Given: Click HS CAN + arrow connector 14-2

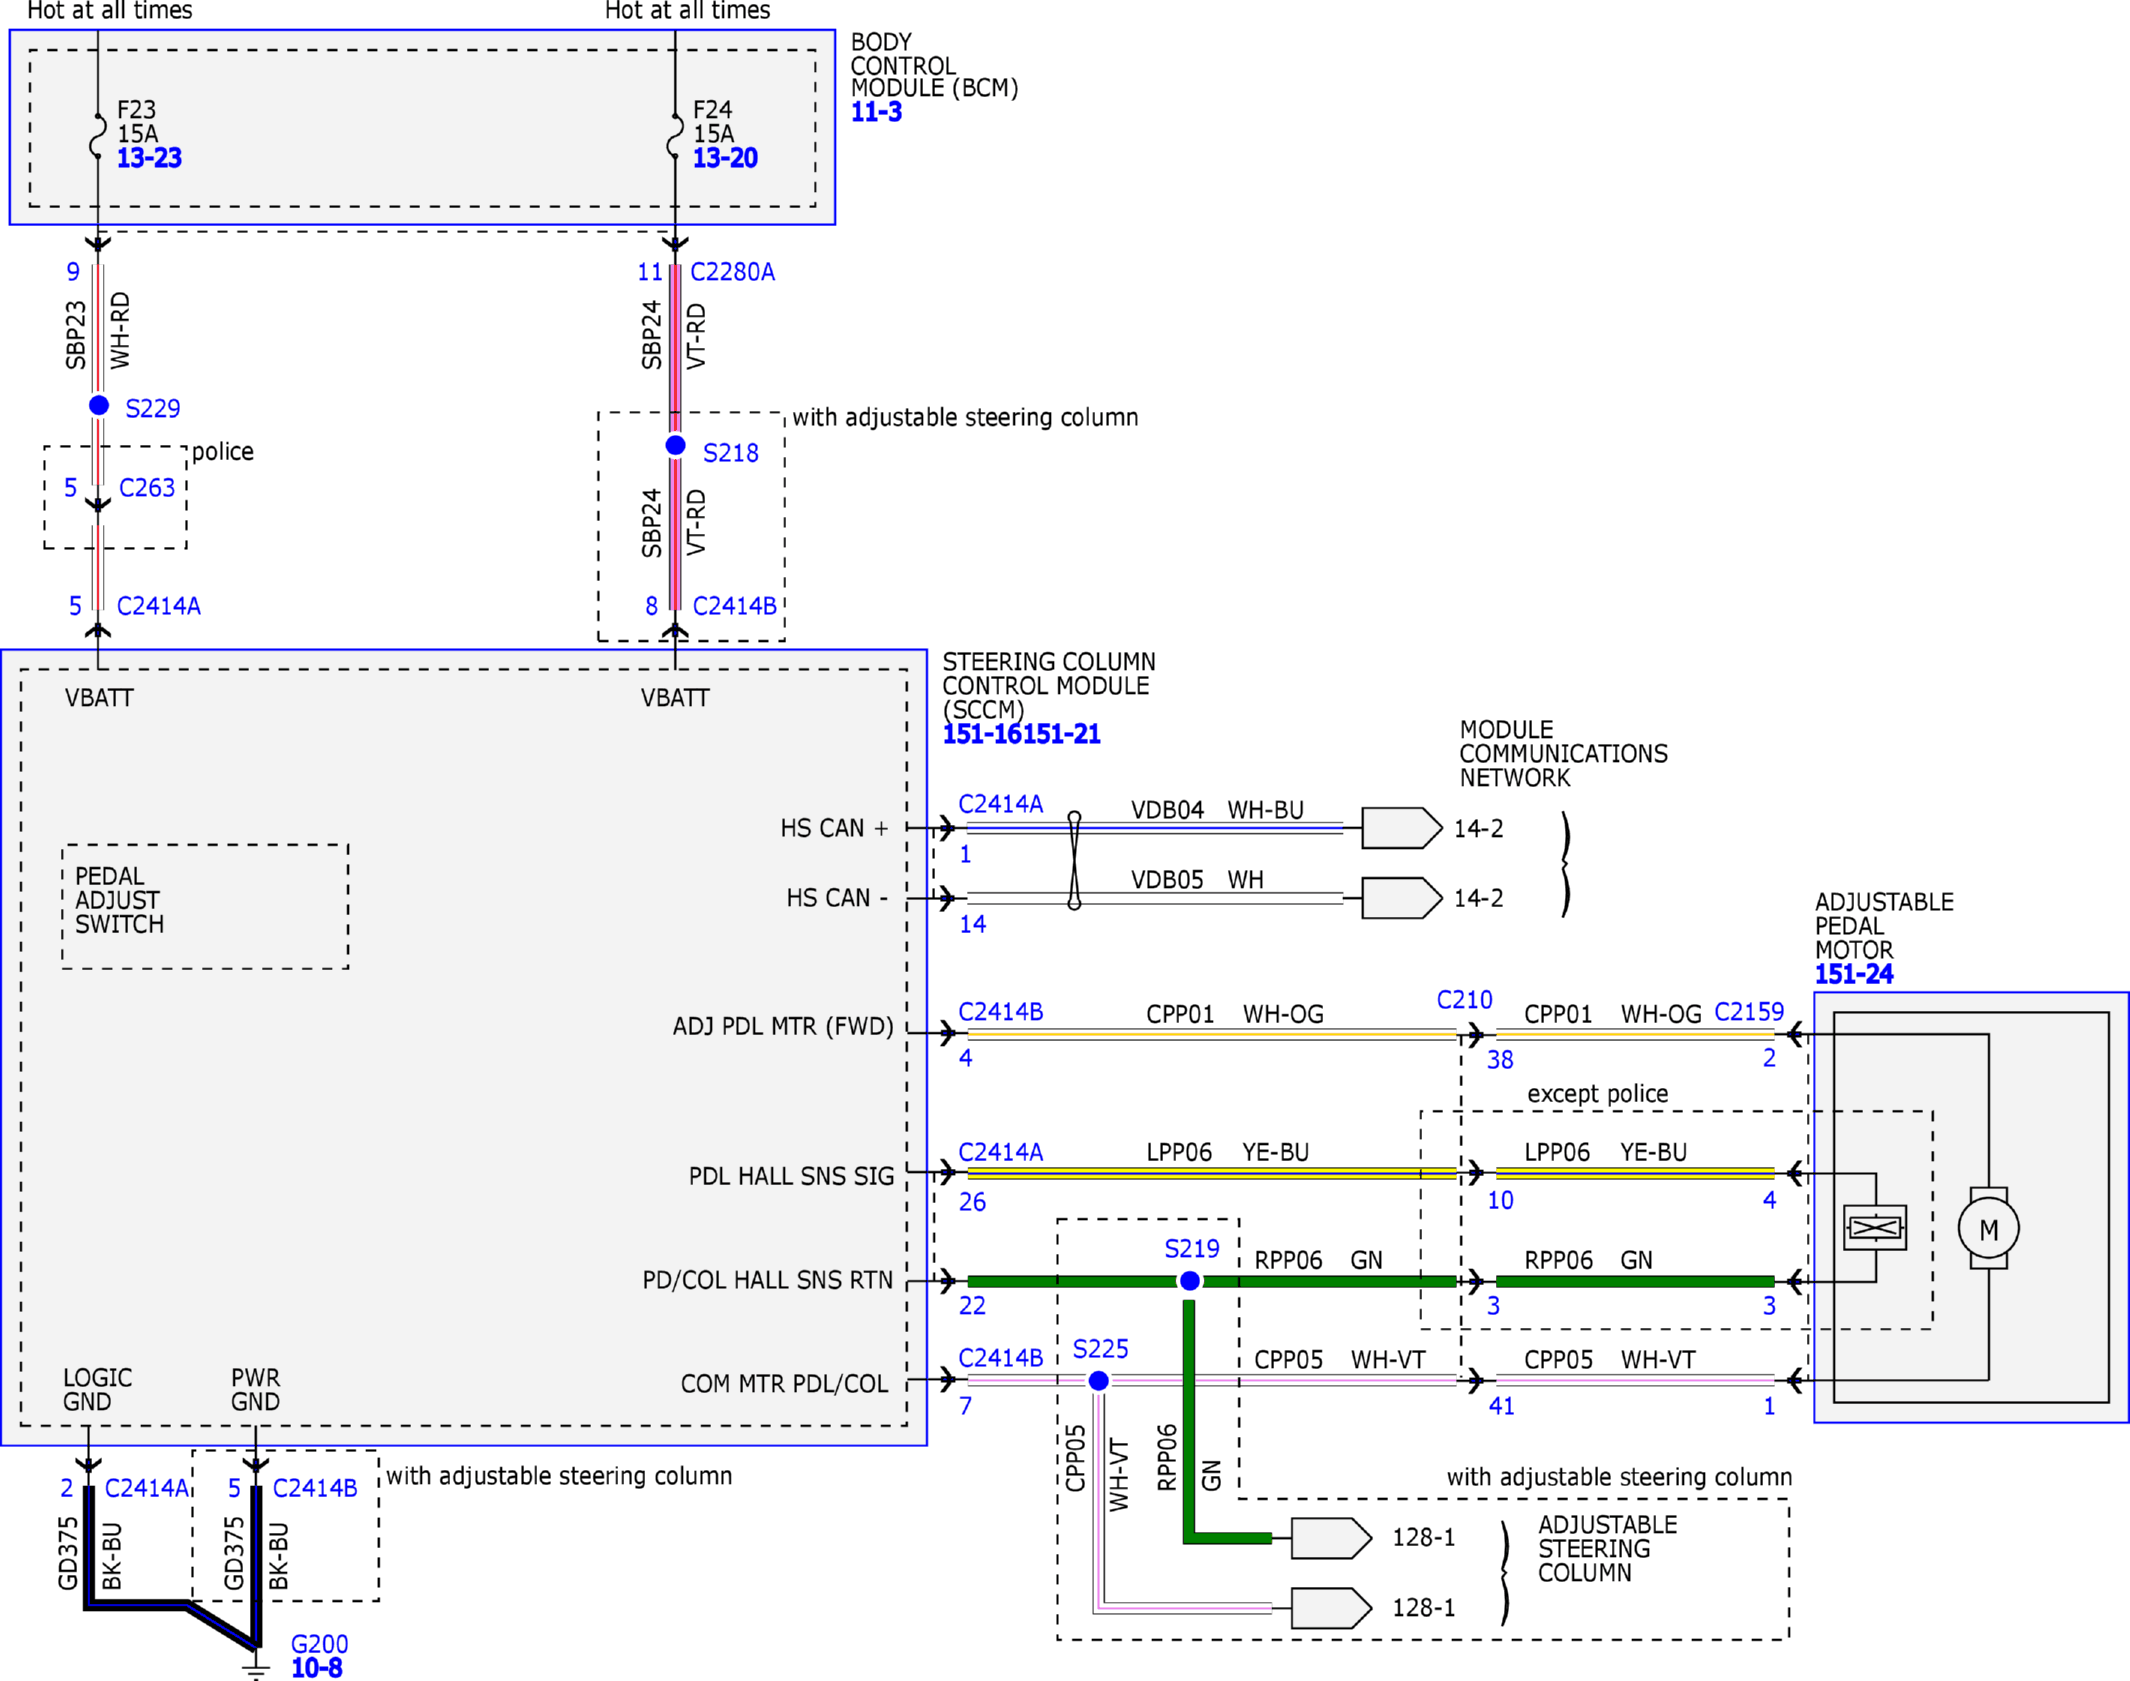Looking at the screenshot, I should (x=1402, y=828).
